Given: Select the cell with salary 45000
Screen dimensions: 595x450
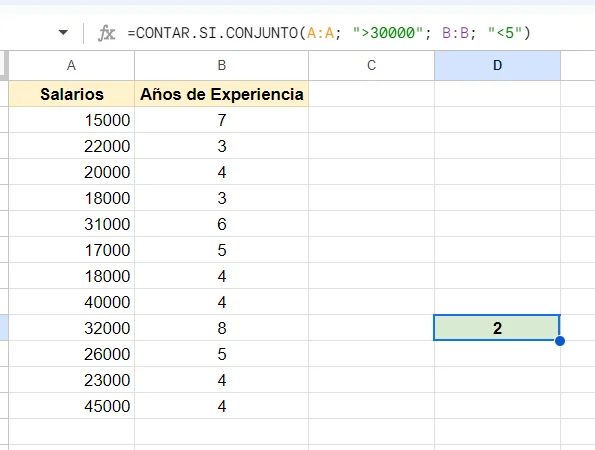Looking at the screenshot, I should [x=71, y=406].
